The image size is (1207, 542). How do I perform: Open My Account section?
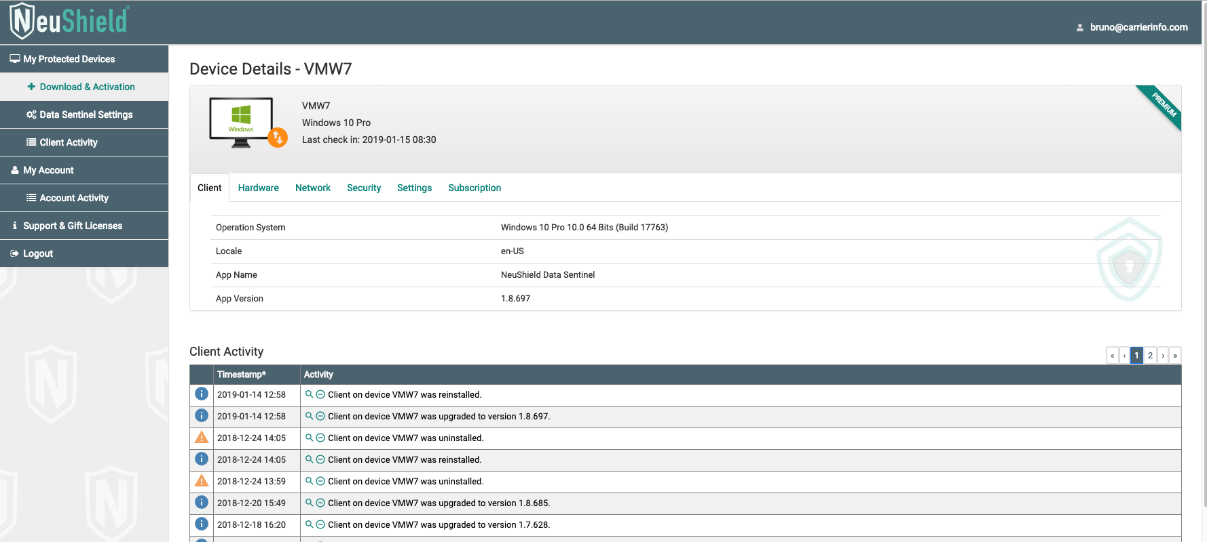tap(84, 170)
